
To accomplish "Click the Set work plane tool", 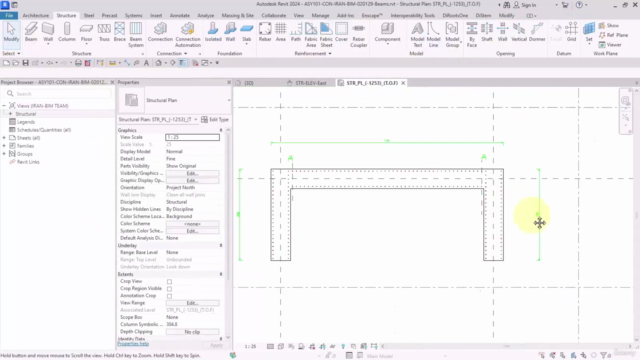I will tap(589, 32).
